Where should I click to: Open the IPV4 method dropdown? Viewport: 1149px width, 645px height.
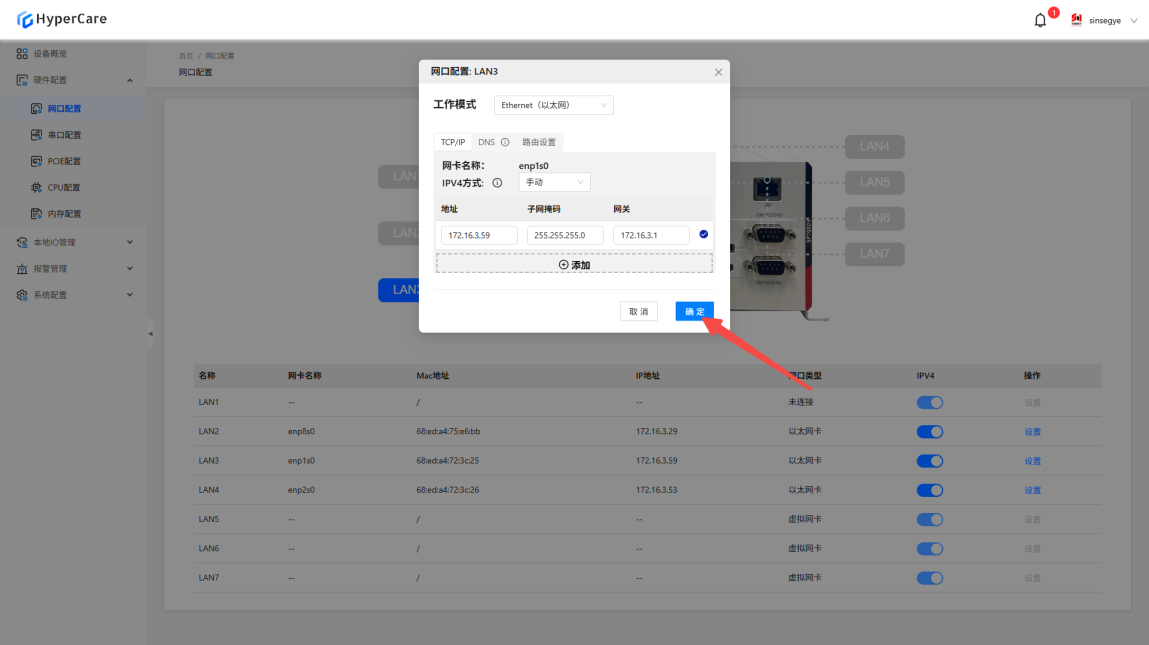tap(554, 183)
